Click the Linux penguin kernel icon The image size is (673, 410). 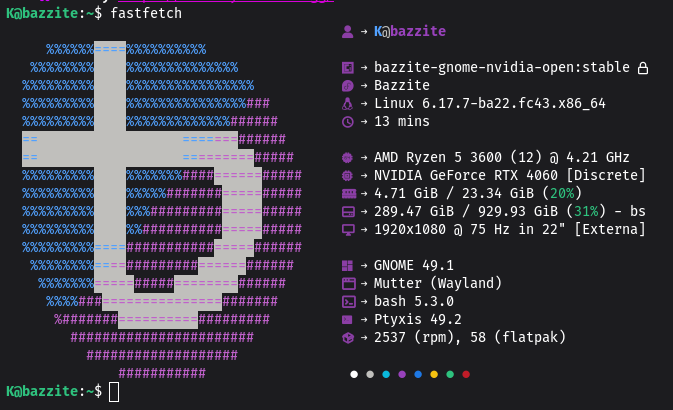click(x=348, y=103)
